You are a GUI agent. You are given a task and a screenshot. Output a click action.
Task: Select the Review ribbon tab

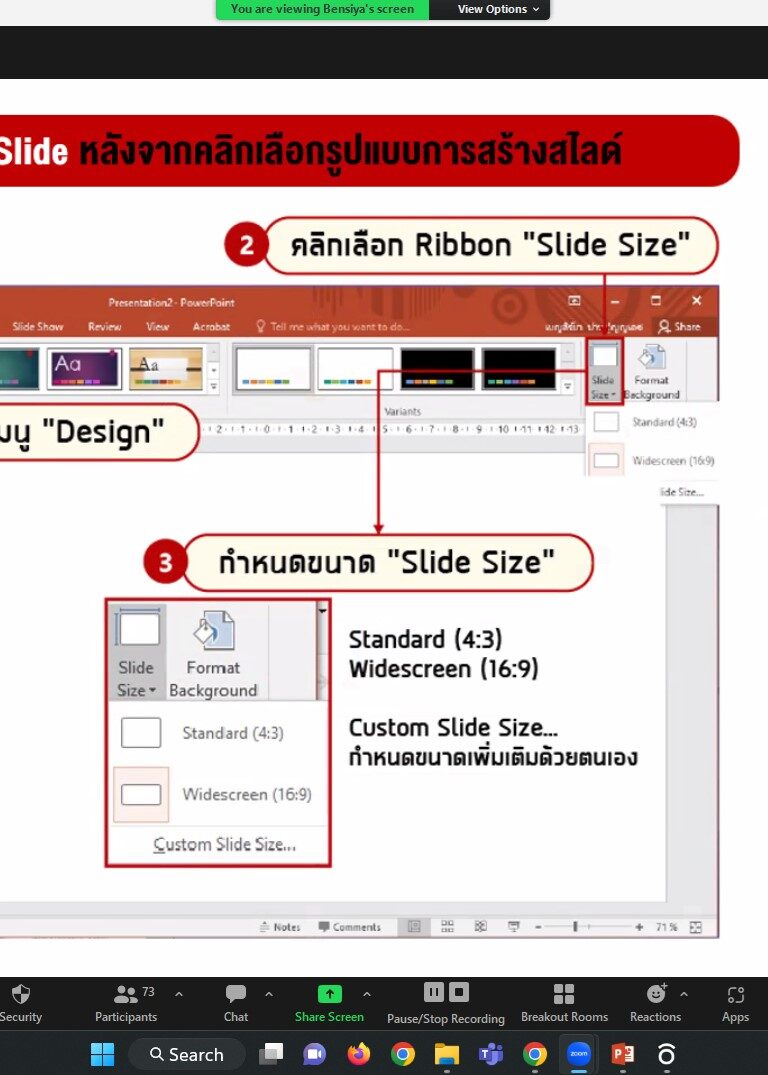click(104, 326)
